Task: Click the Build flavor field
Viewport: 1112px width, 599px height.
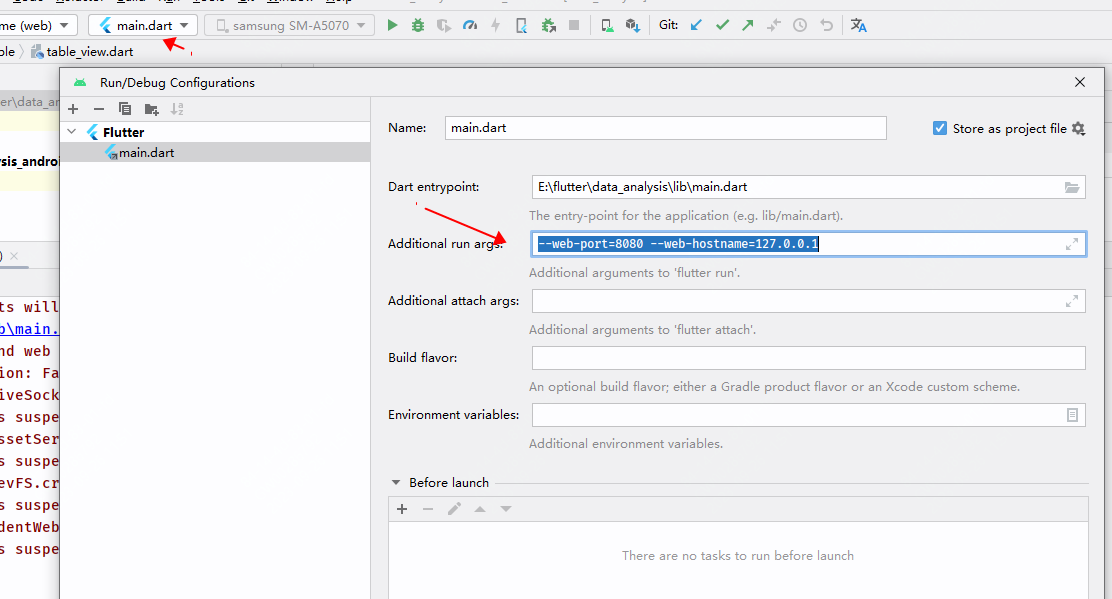Action: [x=808, y=358]
